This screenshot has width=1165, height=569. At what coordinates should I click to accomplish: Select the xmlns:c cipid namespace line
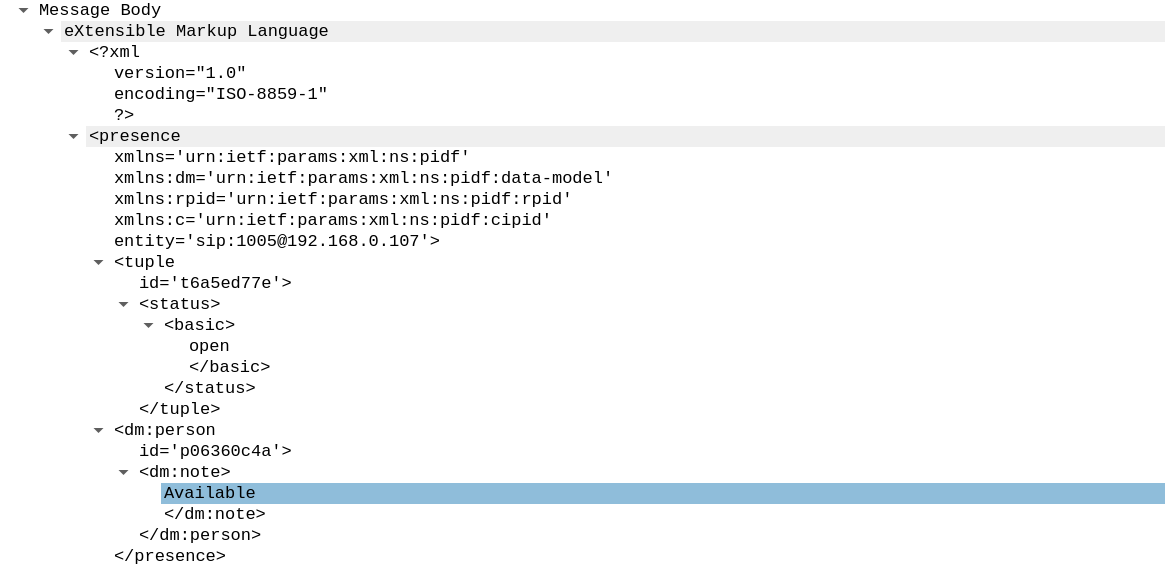[x=332, y=220]
